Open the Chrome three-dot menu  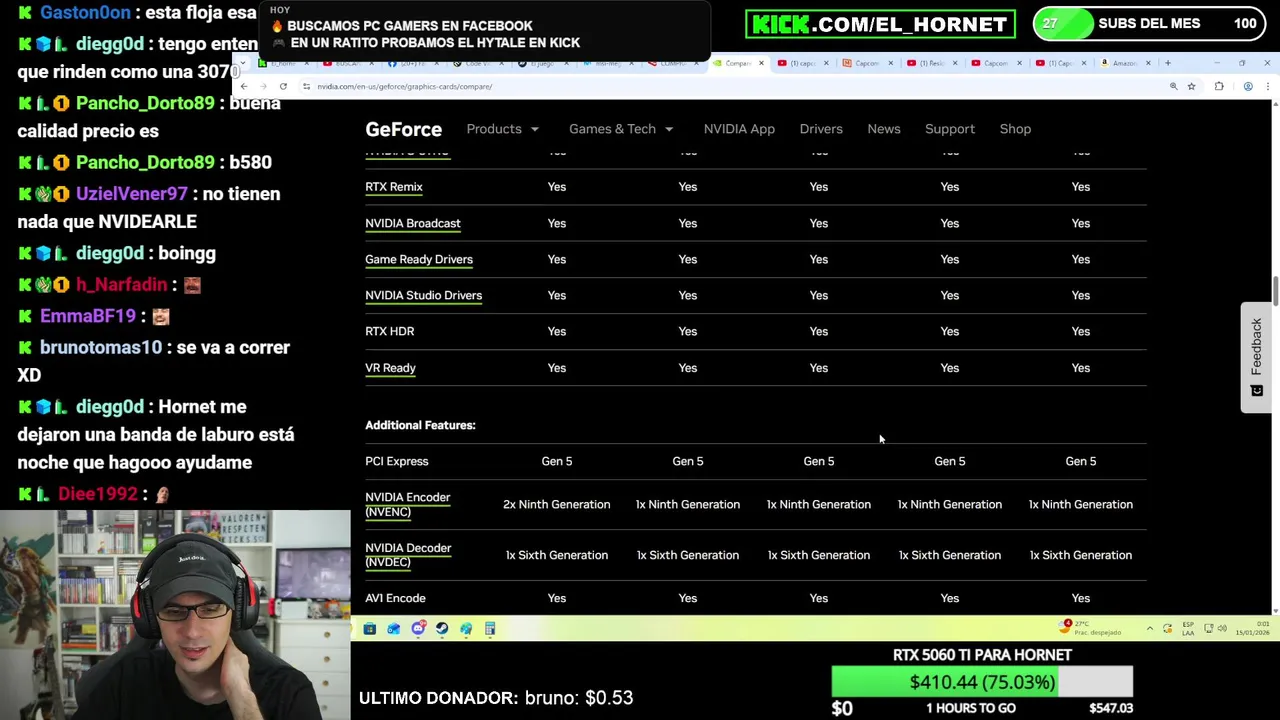pos(1268,86)
